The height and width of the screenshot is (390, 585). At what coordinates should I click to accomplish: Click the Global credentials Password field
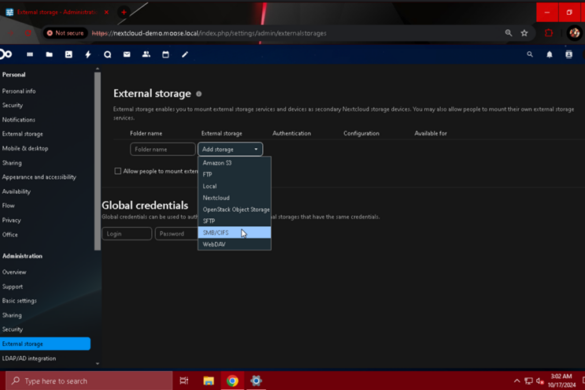tap(176, 234)
